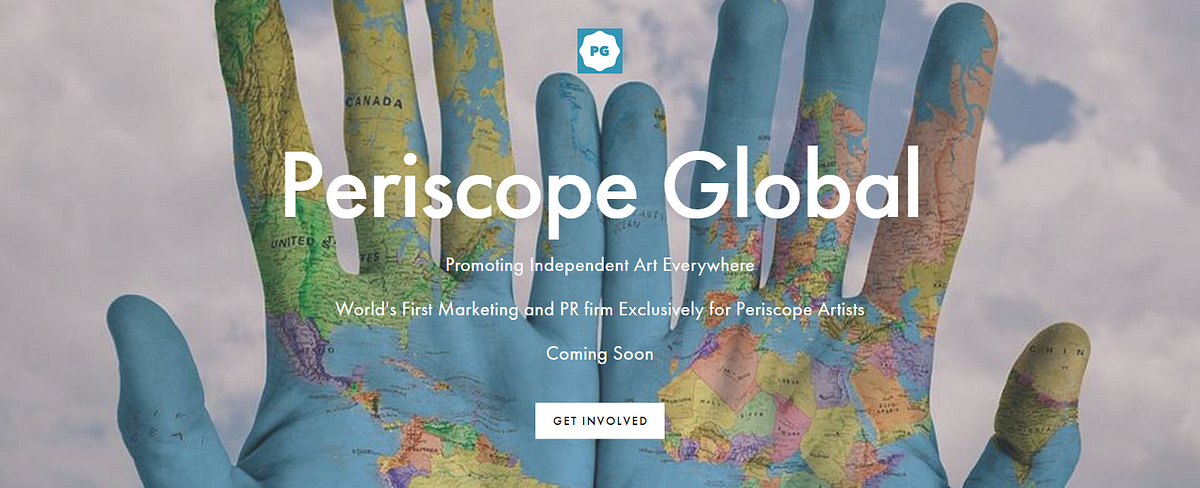Click the PG logo badge icon

pos(600,51)
